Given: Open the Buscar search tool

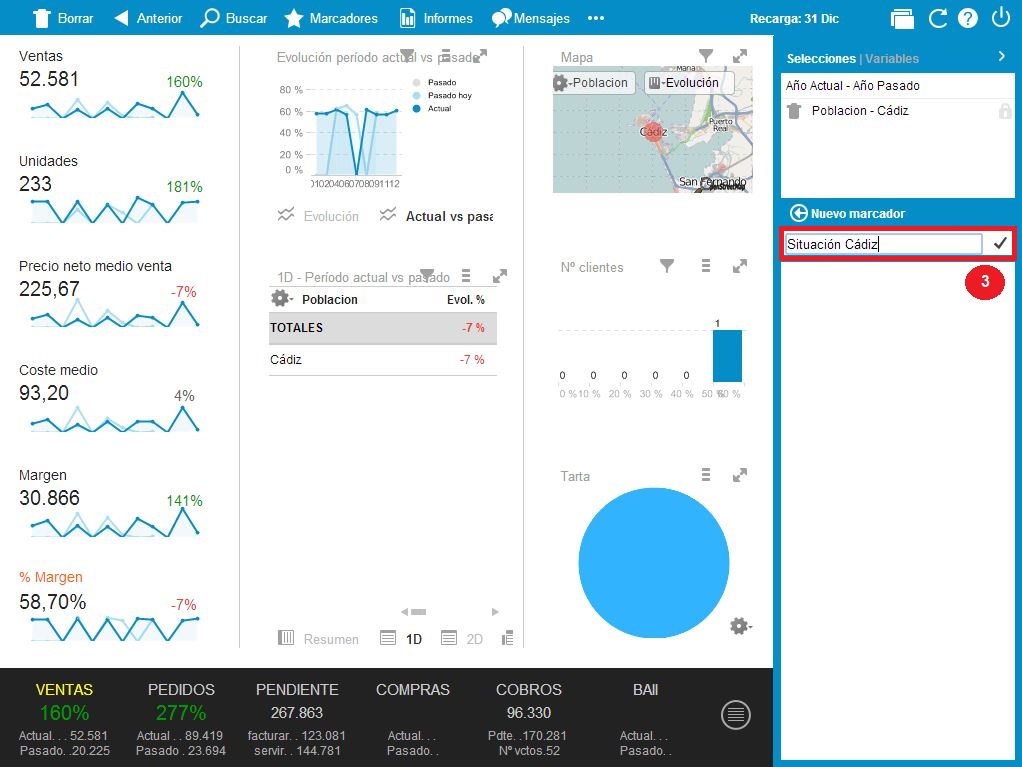Looking at the screenshot, I should click(211, 18).
